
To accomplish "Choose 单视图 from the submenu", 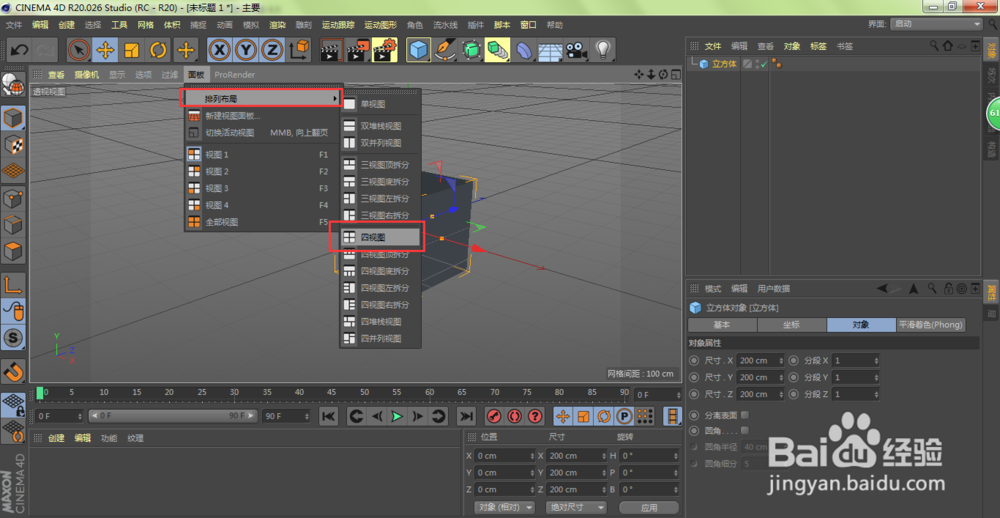I will 381,103.
